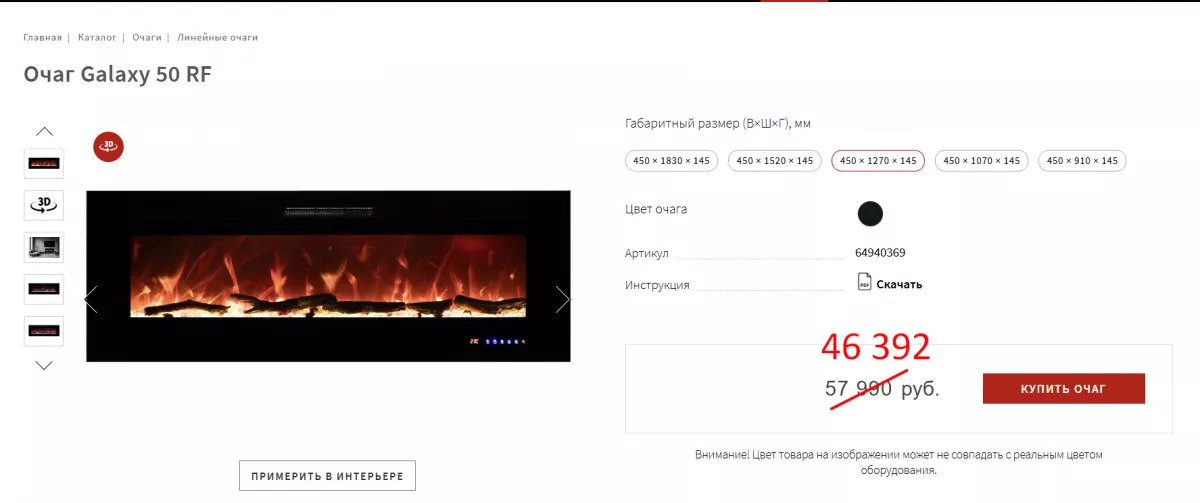Select size 450 × 1520 × 145
The image size is (1200, 503).
[x=775, y=160]
